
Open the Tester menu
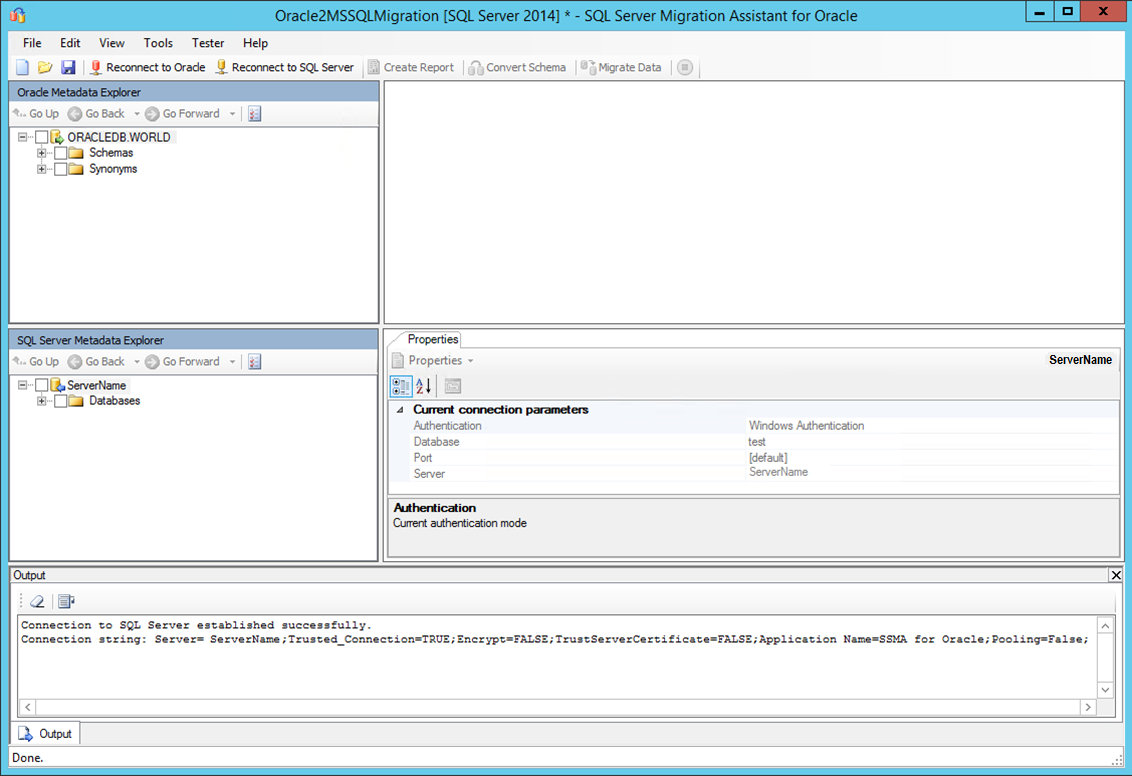[x=208, y=43]
